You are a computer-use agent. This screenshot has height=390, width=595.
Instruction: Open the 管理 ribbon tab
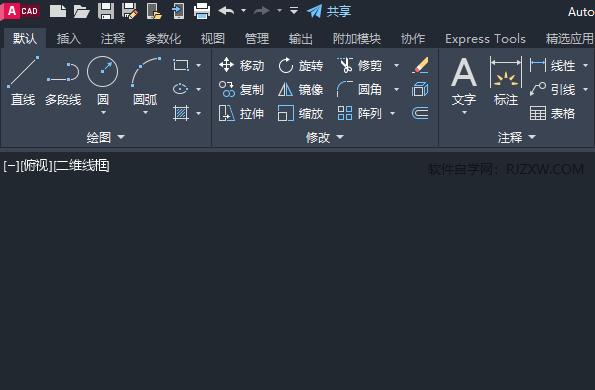click(x=257, y=38)
